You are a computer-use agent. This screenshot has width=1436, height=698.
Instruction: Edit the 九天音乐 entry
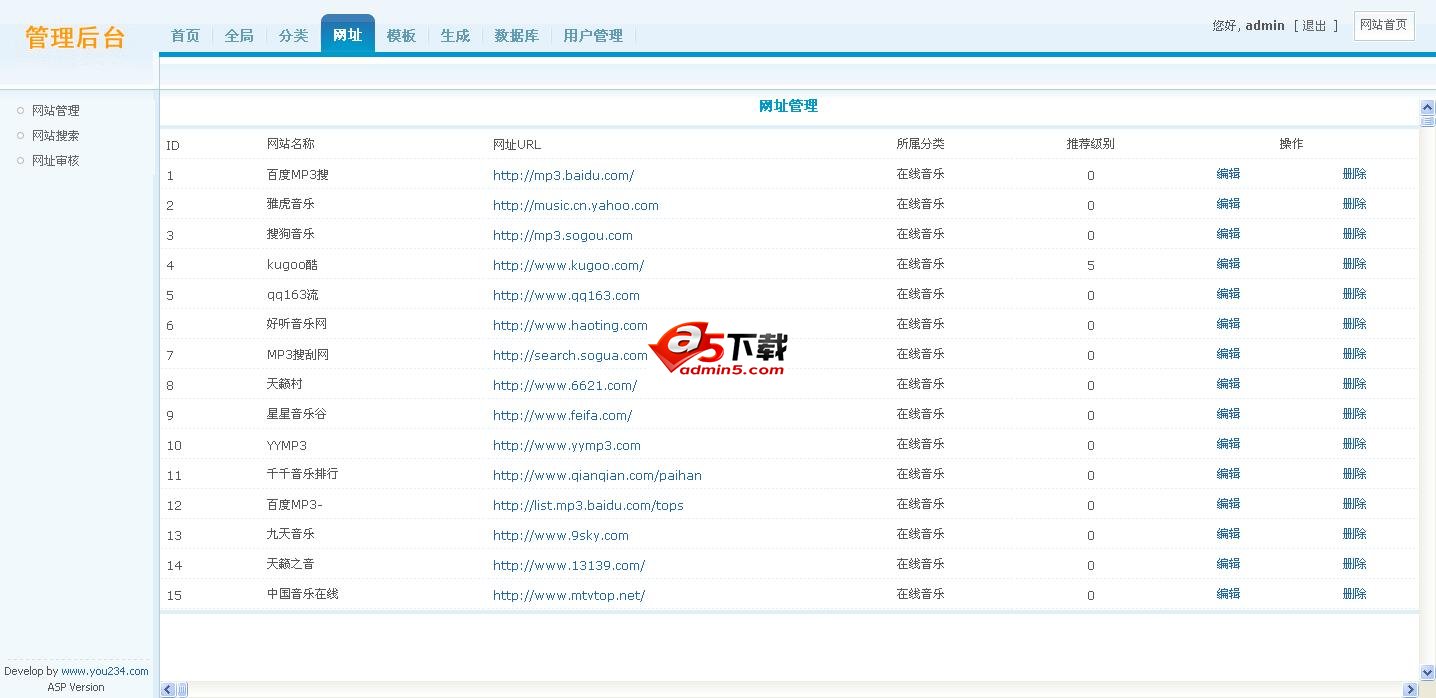[1228, 534]
